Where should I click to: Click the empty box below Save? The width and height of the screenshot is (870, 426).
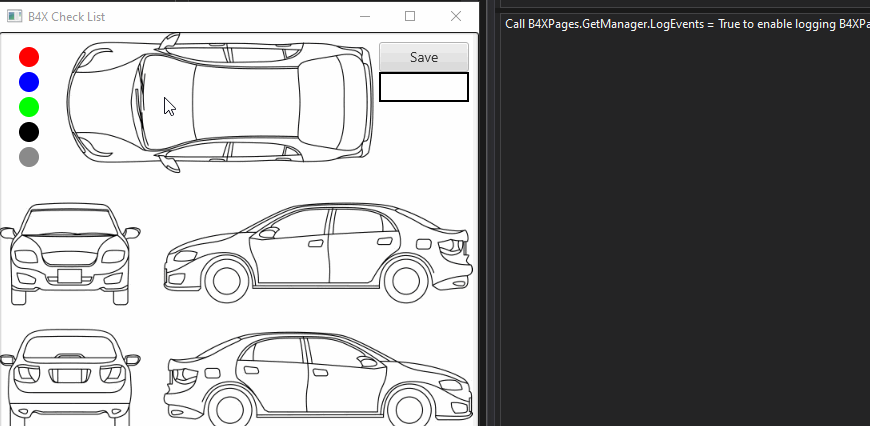tap(424, 87)
